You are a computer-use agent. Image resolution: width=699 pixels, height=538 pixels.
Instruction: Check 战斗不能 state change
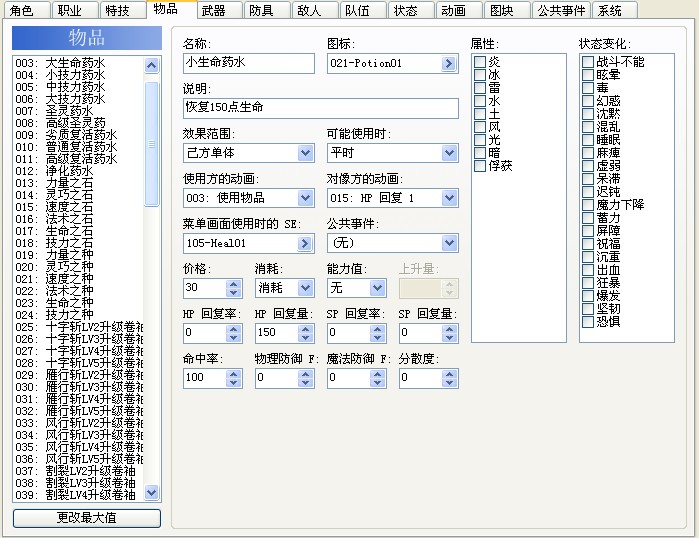coord(588,62)
